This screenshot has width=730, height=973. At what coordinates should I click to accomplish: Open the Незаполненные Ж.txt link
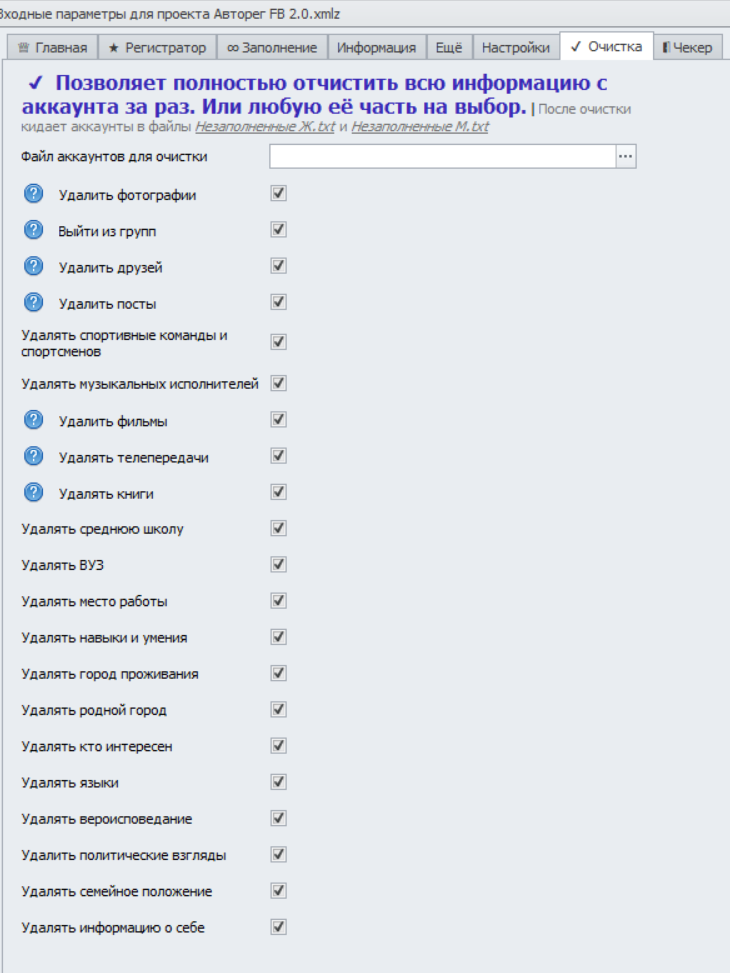pyautogui.click(x=265, y=128)
